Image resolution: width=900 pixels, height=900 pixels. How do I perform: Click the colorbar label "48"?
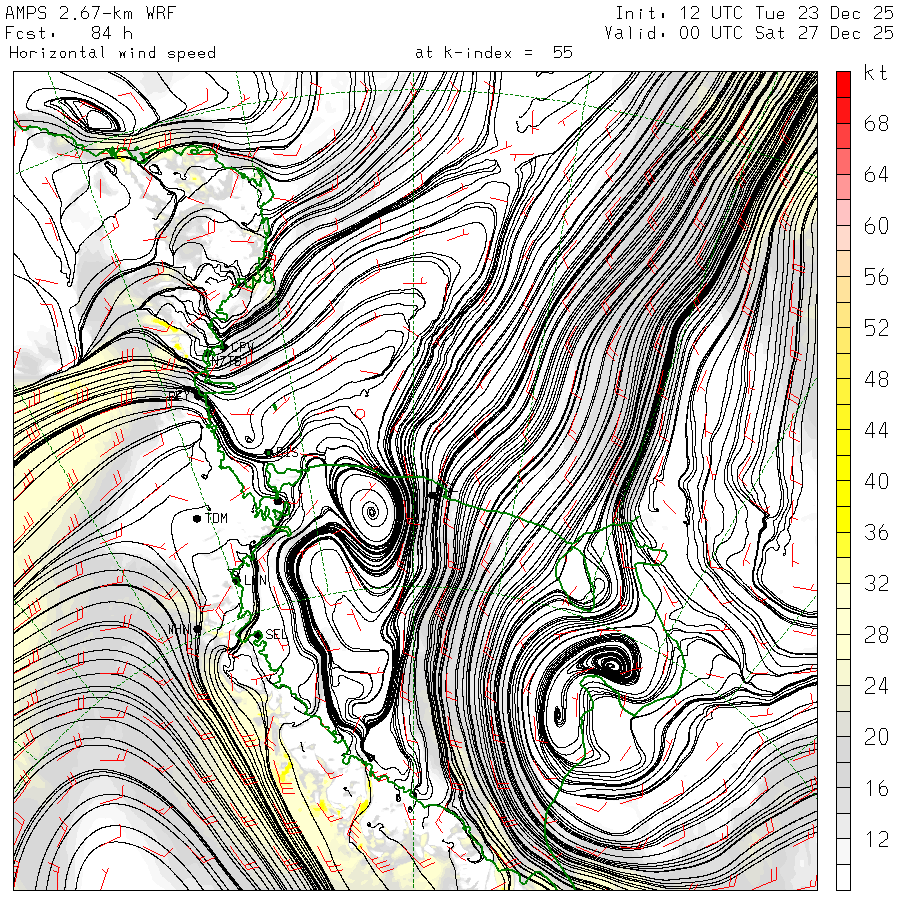[x=876, y=379]
